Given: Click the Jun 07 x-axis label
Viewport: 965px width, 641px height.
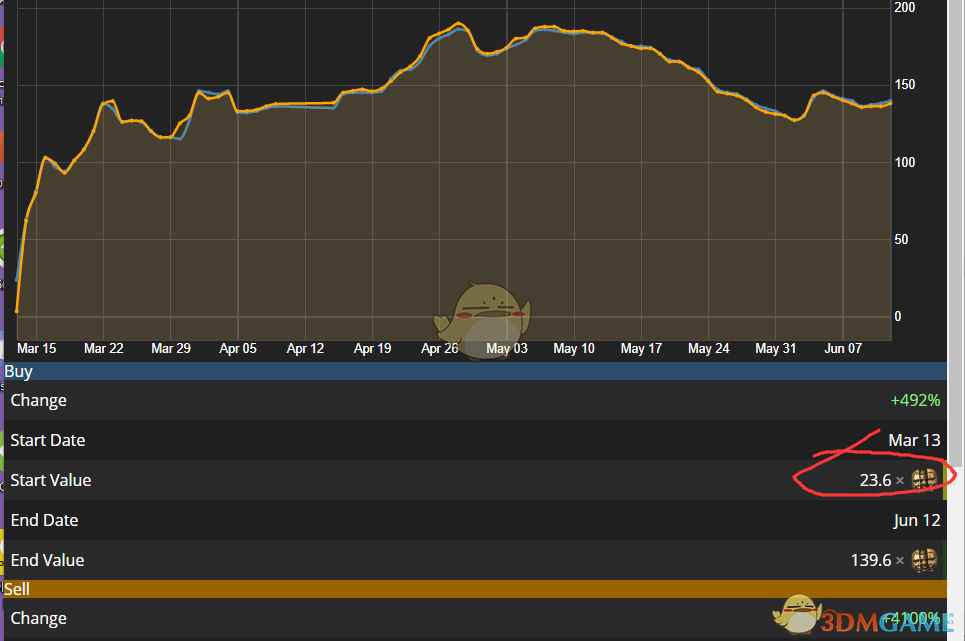Looking at the screenshot, I should coord(842,349).
